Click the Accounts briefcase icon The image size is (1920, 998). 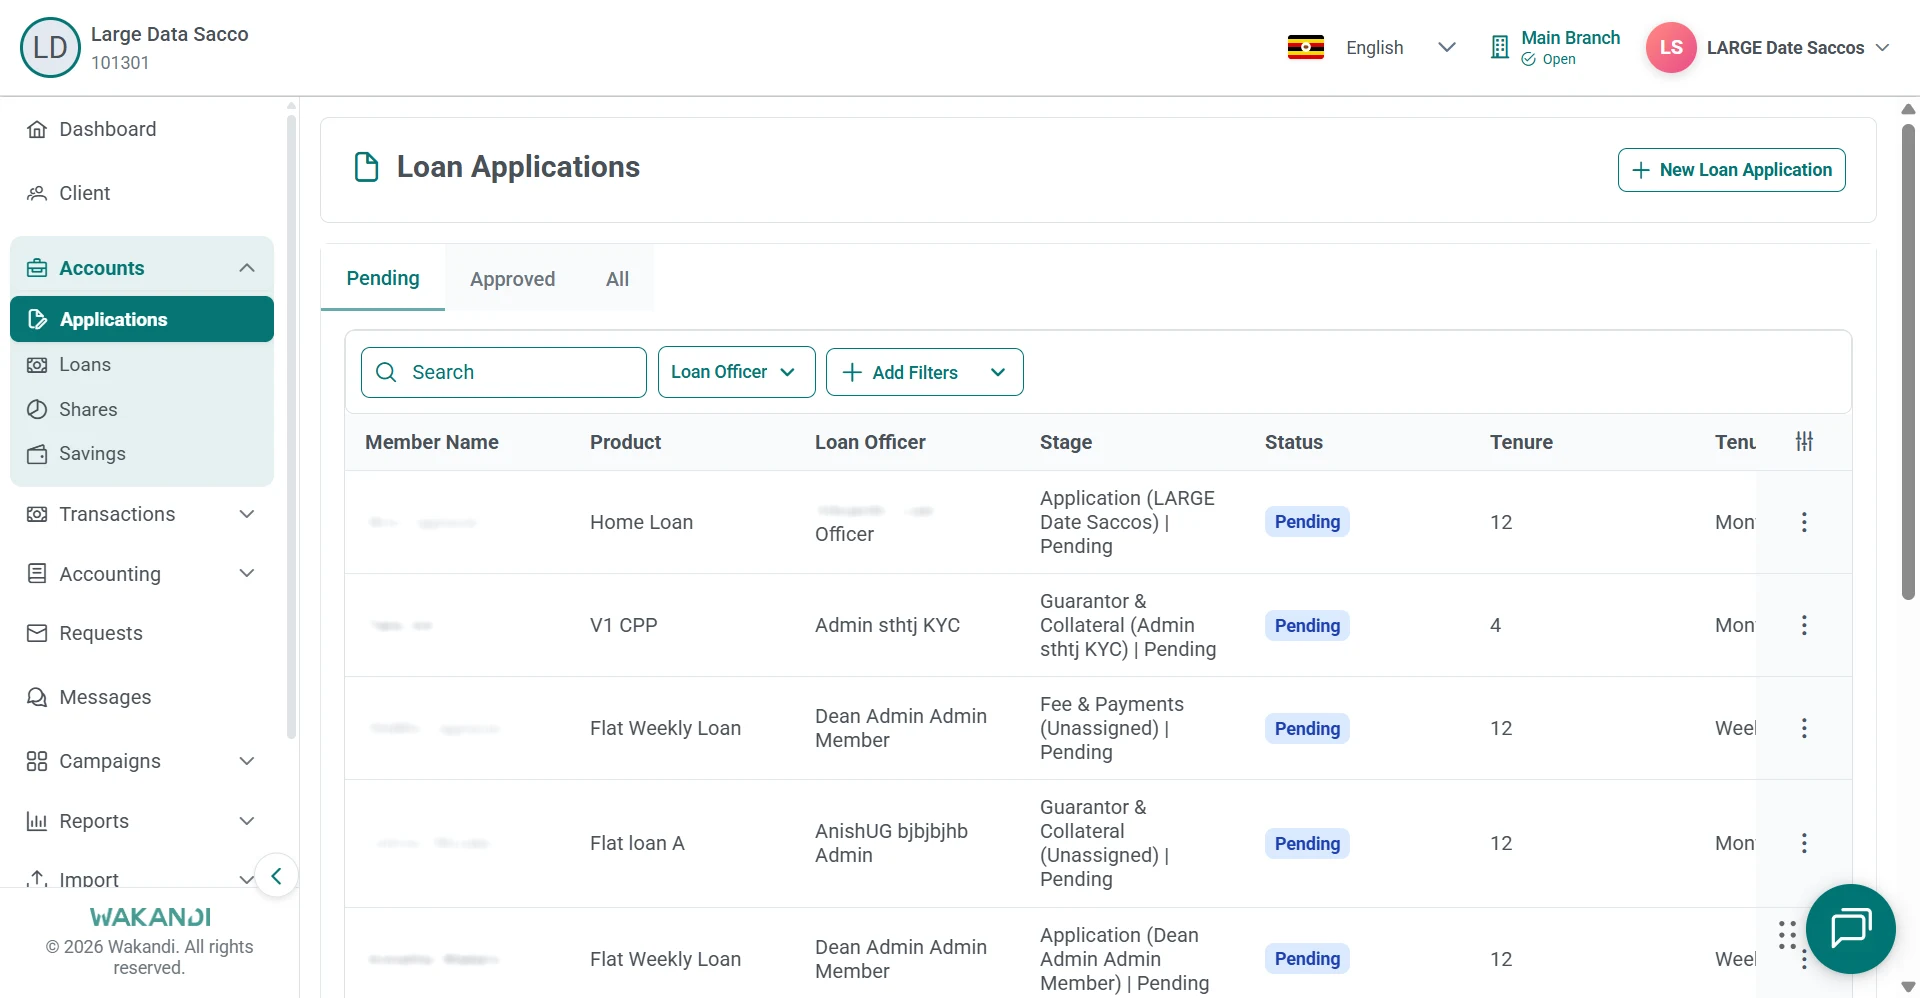coord(37,268)
